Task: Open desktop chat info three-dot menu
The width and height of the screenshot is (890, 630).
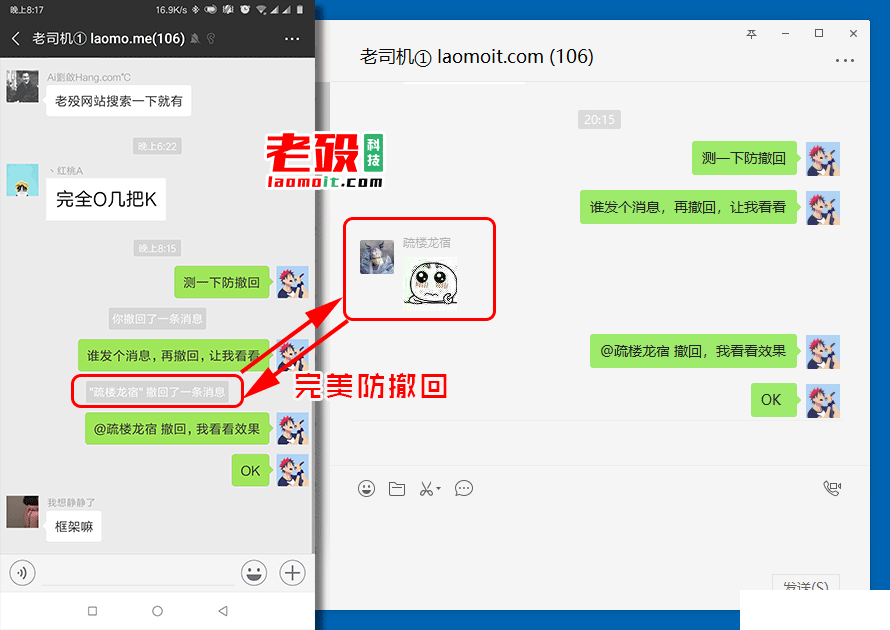Action: point(845,60)
